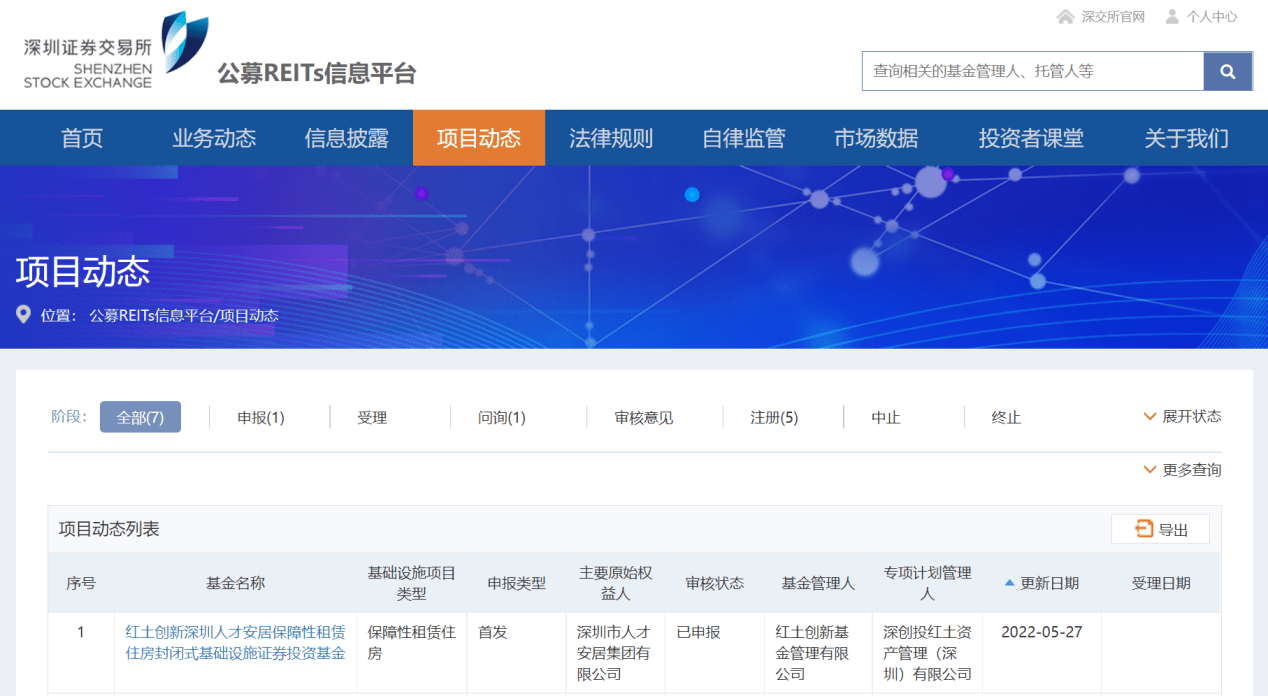Click the 导出 export button
The width and height of the screenshot is (1268, 696).
[x=1160, y=529]
